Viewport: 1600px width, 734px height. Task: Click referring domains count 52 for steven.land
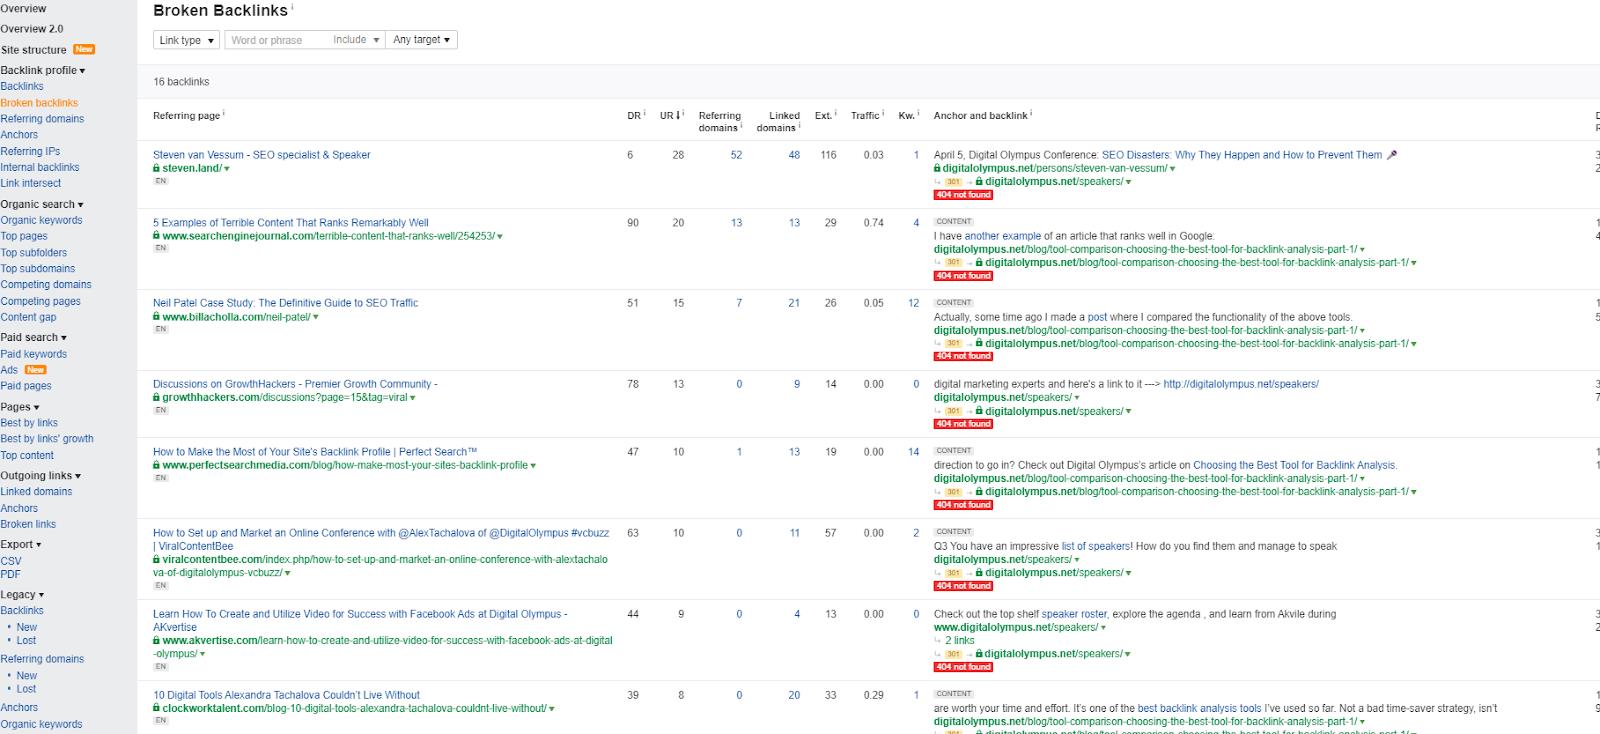736,155
